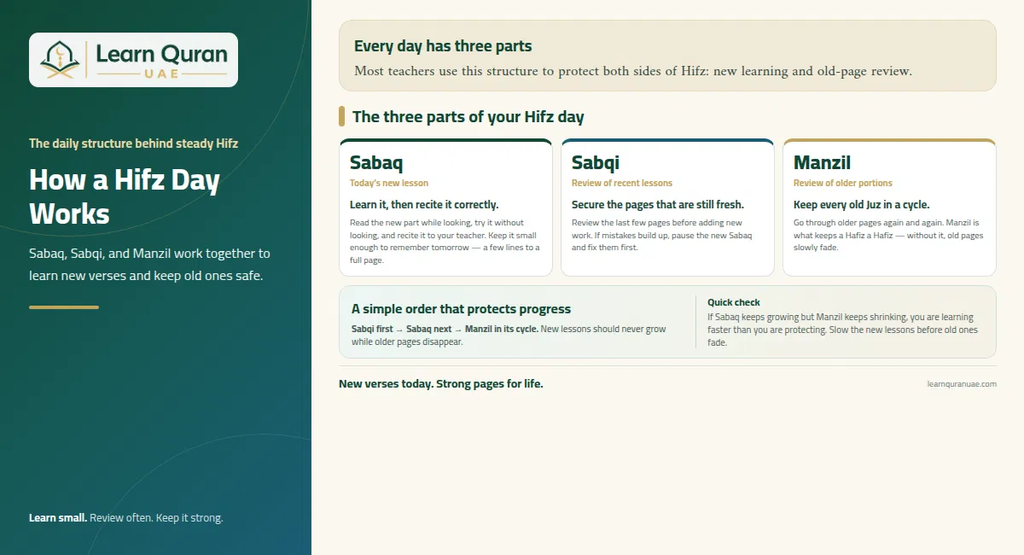Click the 'Sabaq, Sabqi, and Manzil work together' paragraph
This screenshot has width=1024, height=555.
150,264
